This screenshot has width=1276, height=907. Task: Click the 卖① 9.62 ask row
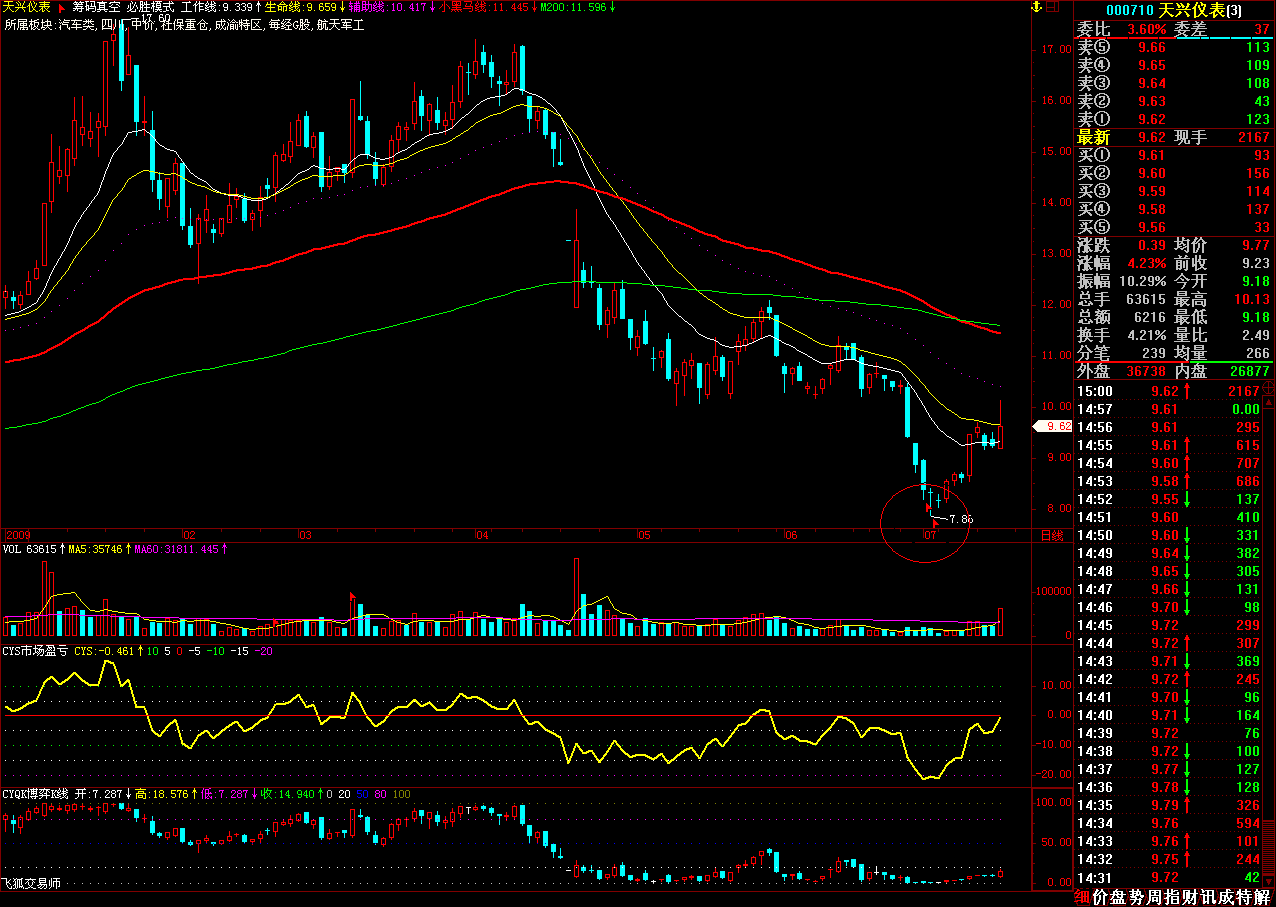point(1174,120)
